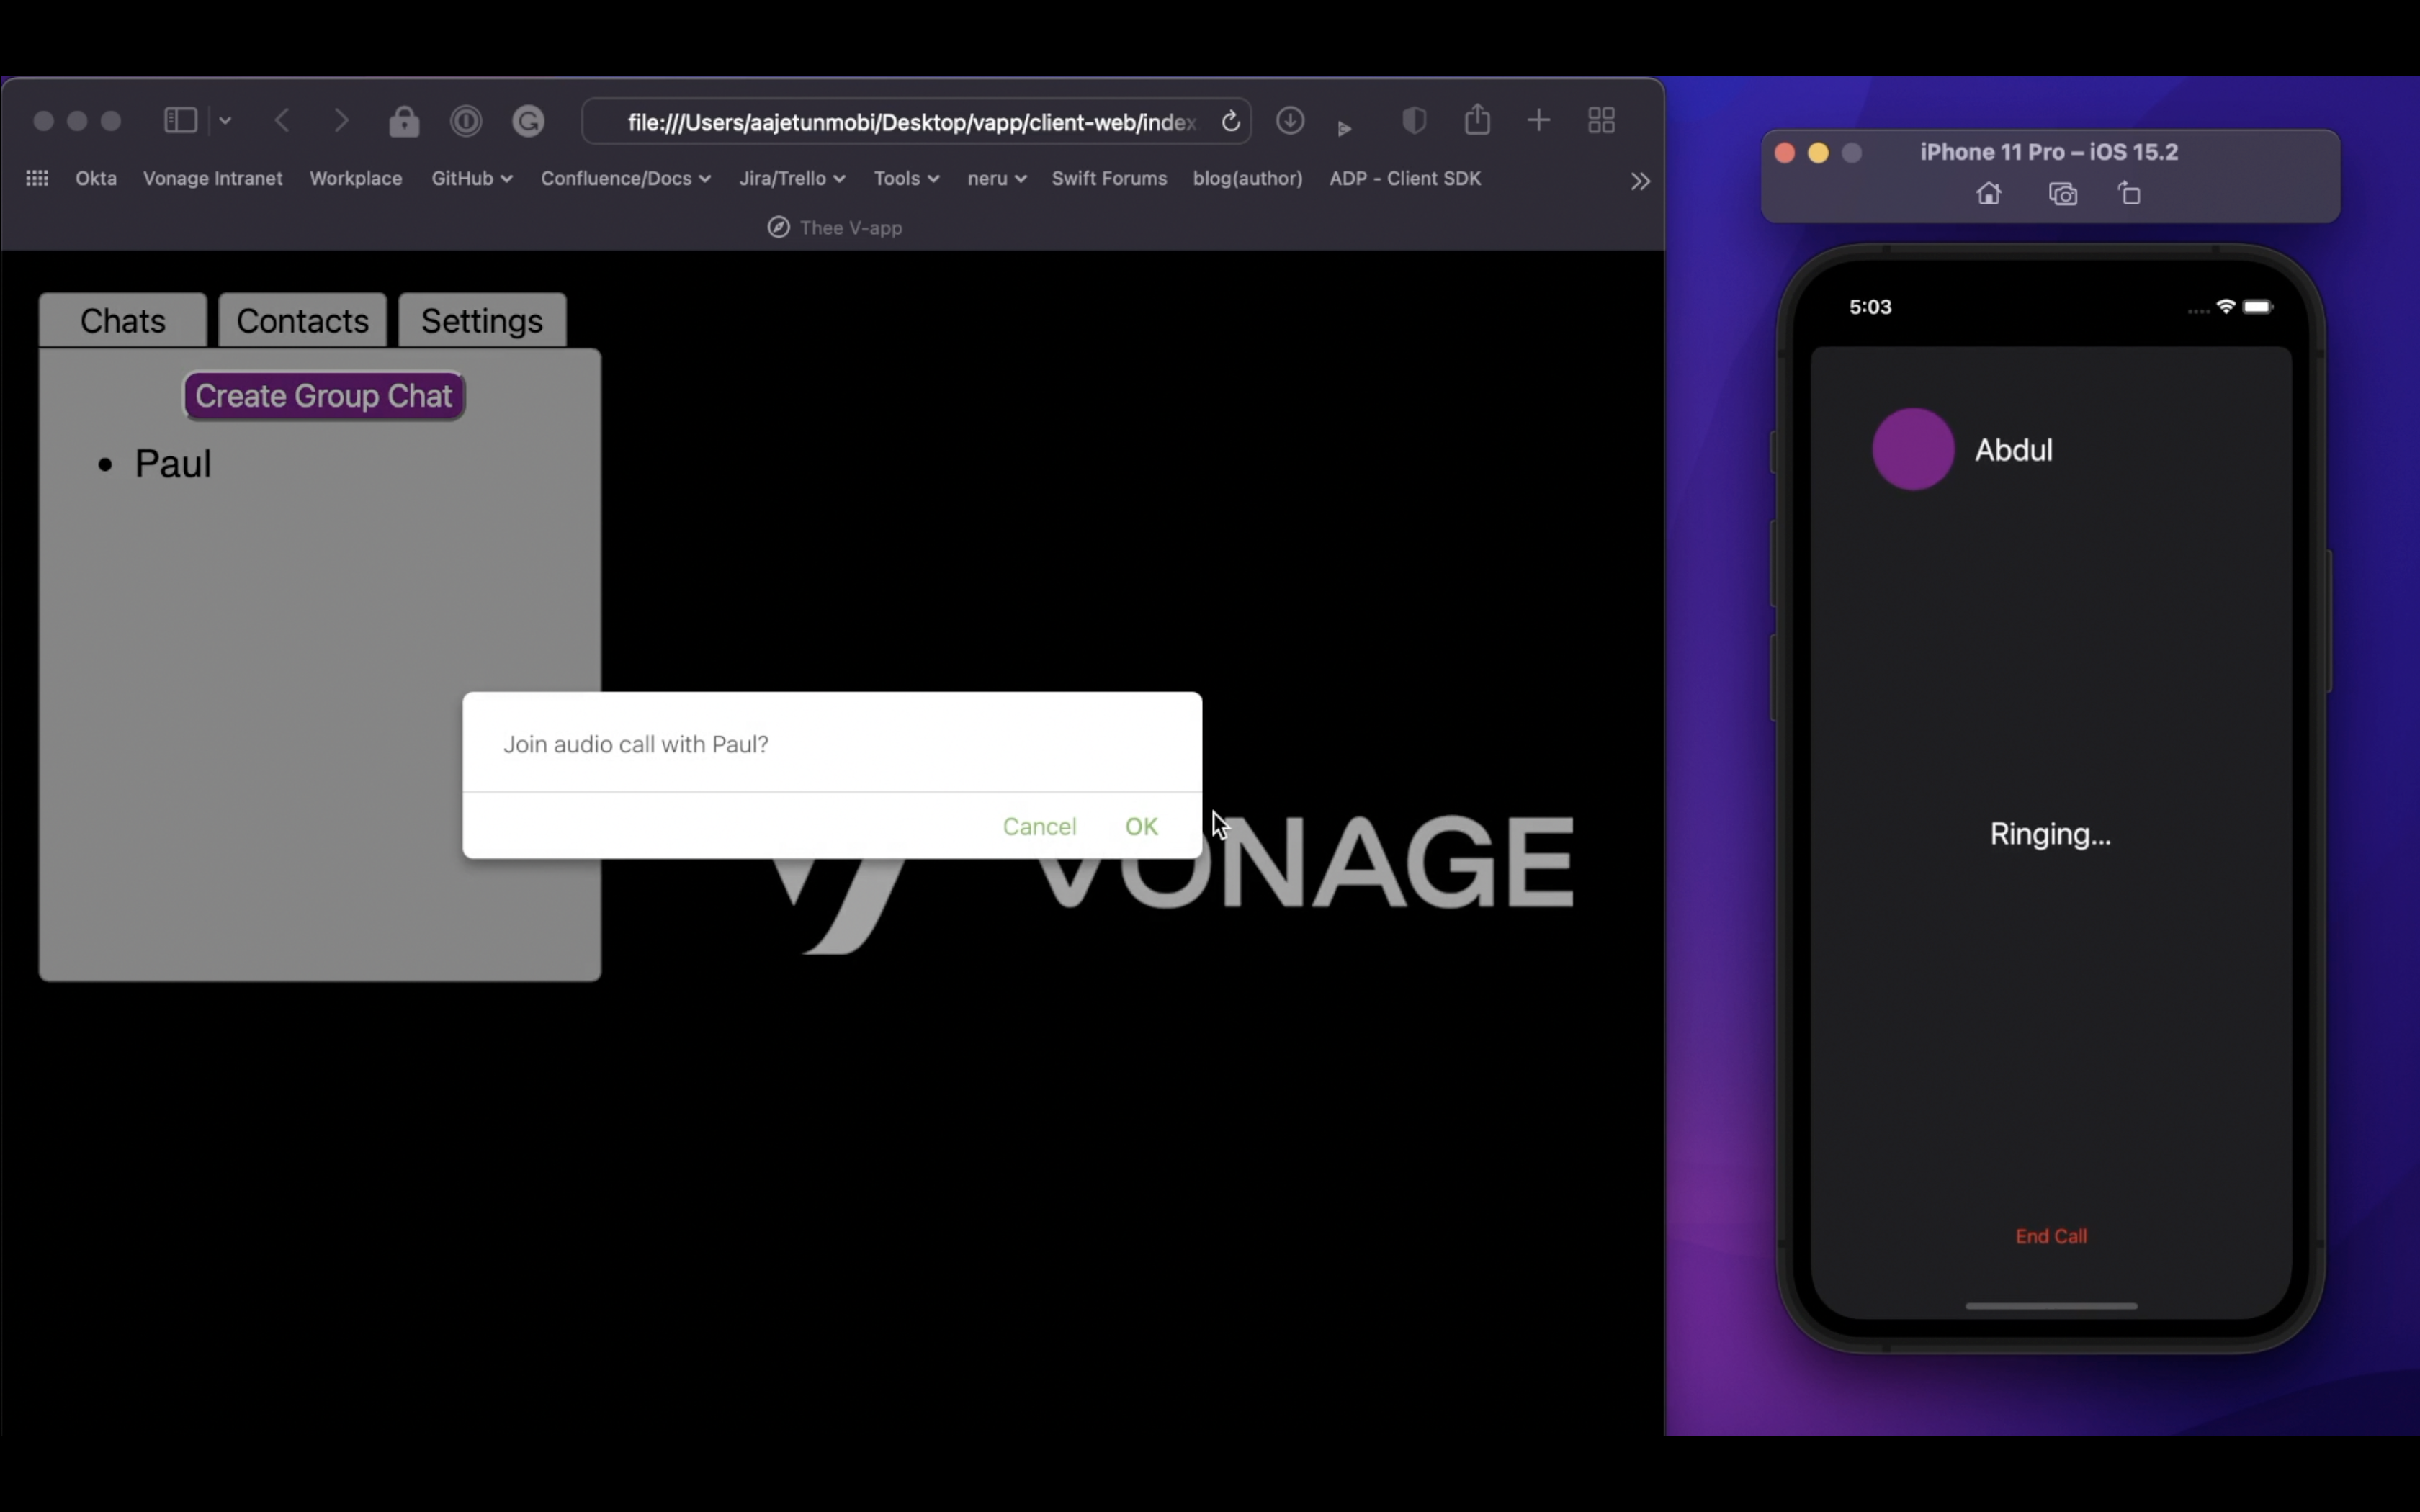Rotate the simulator device icon
This screenshot has width=2420, height=1512.
click(x=2129, y=194)
